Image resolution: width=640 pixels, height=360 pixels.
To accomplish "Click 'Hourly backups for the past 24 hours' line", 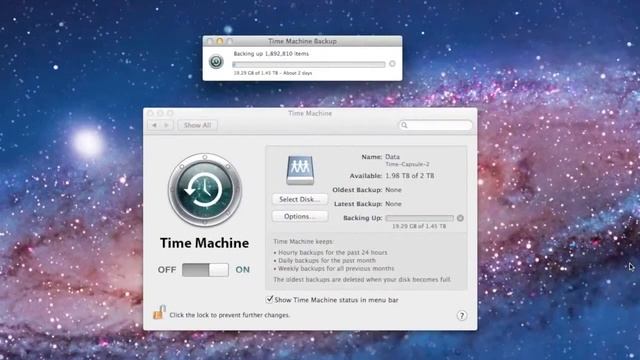I will (x=333, y=252).
